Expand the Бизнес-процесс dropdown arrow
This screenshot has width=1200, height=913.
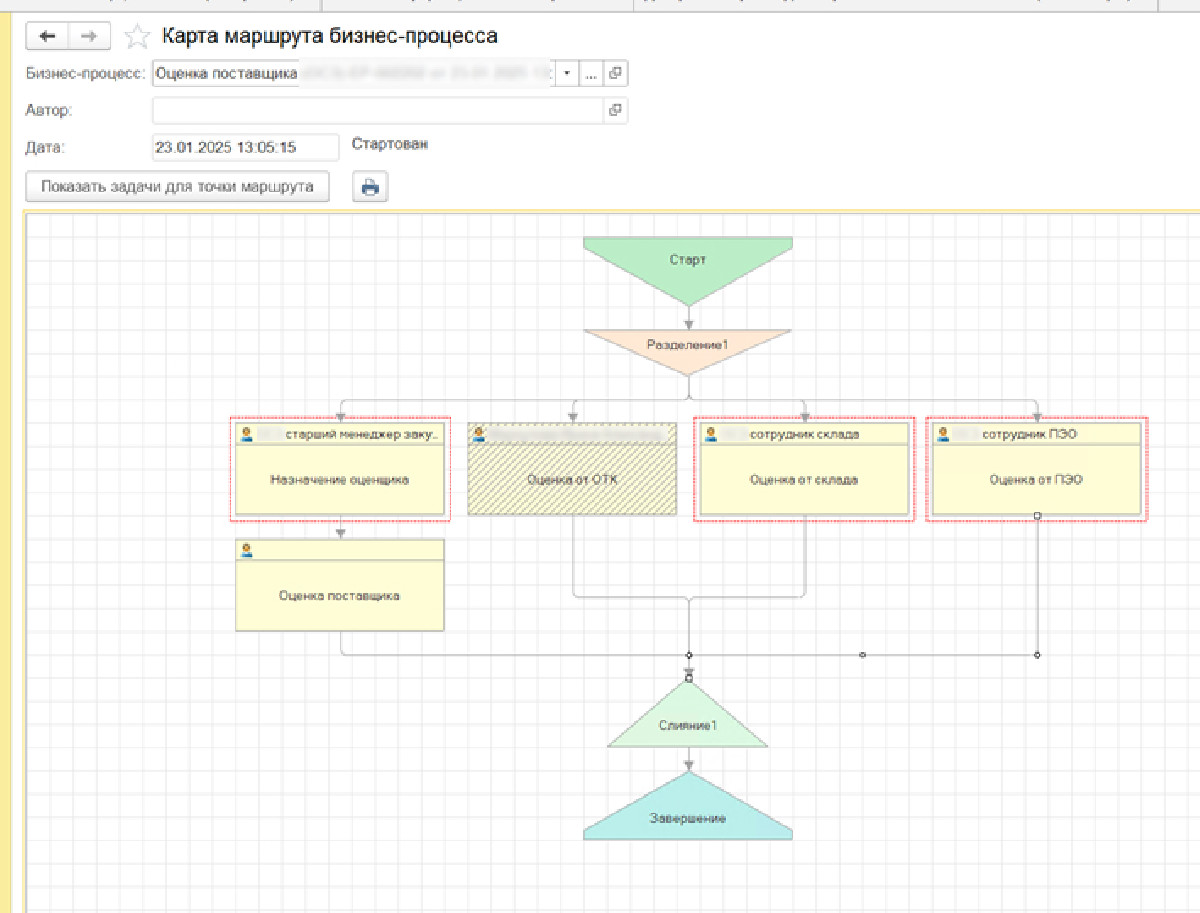[566, 73]
